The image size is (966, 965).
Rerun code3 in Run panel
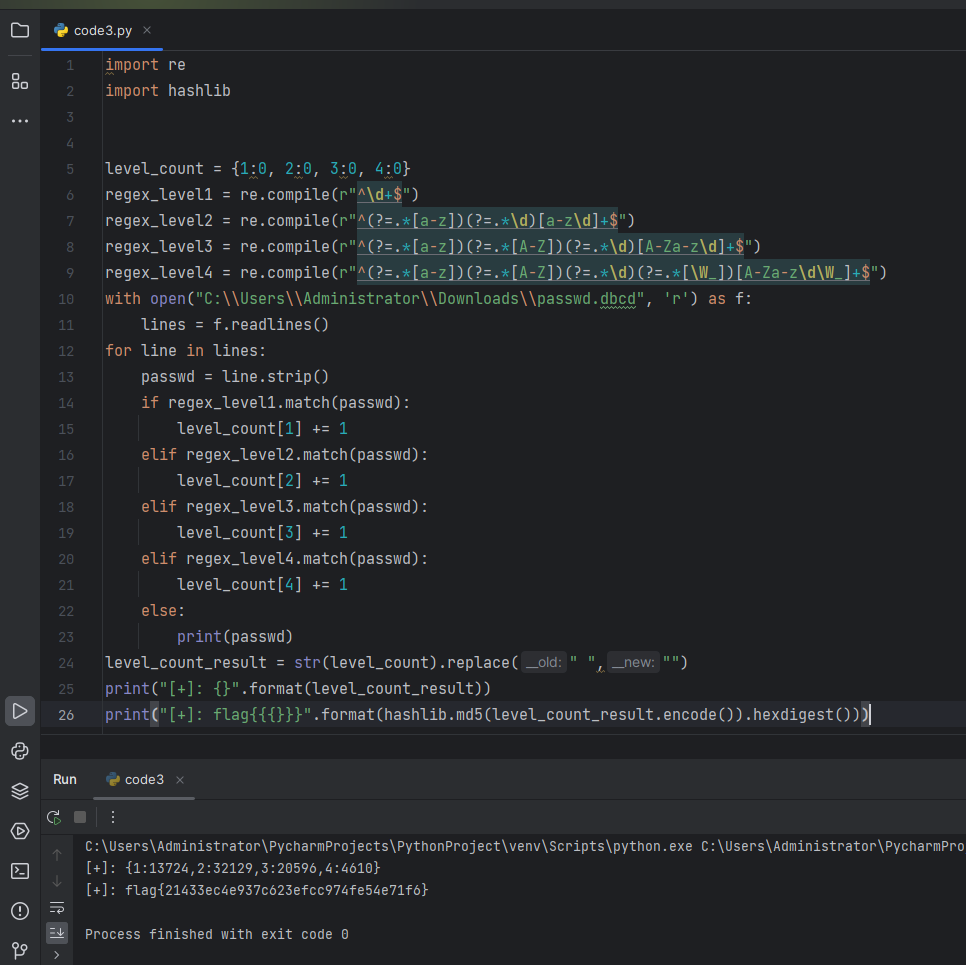pos(54,818)
